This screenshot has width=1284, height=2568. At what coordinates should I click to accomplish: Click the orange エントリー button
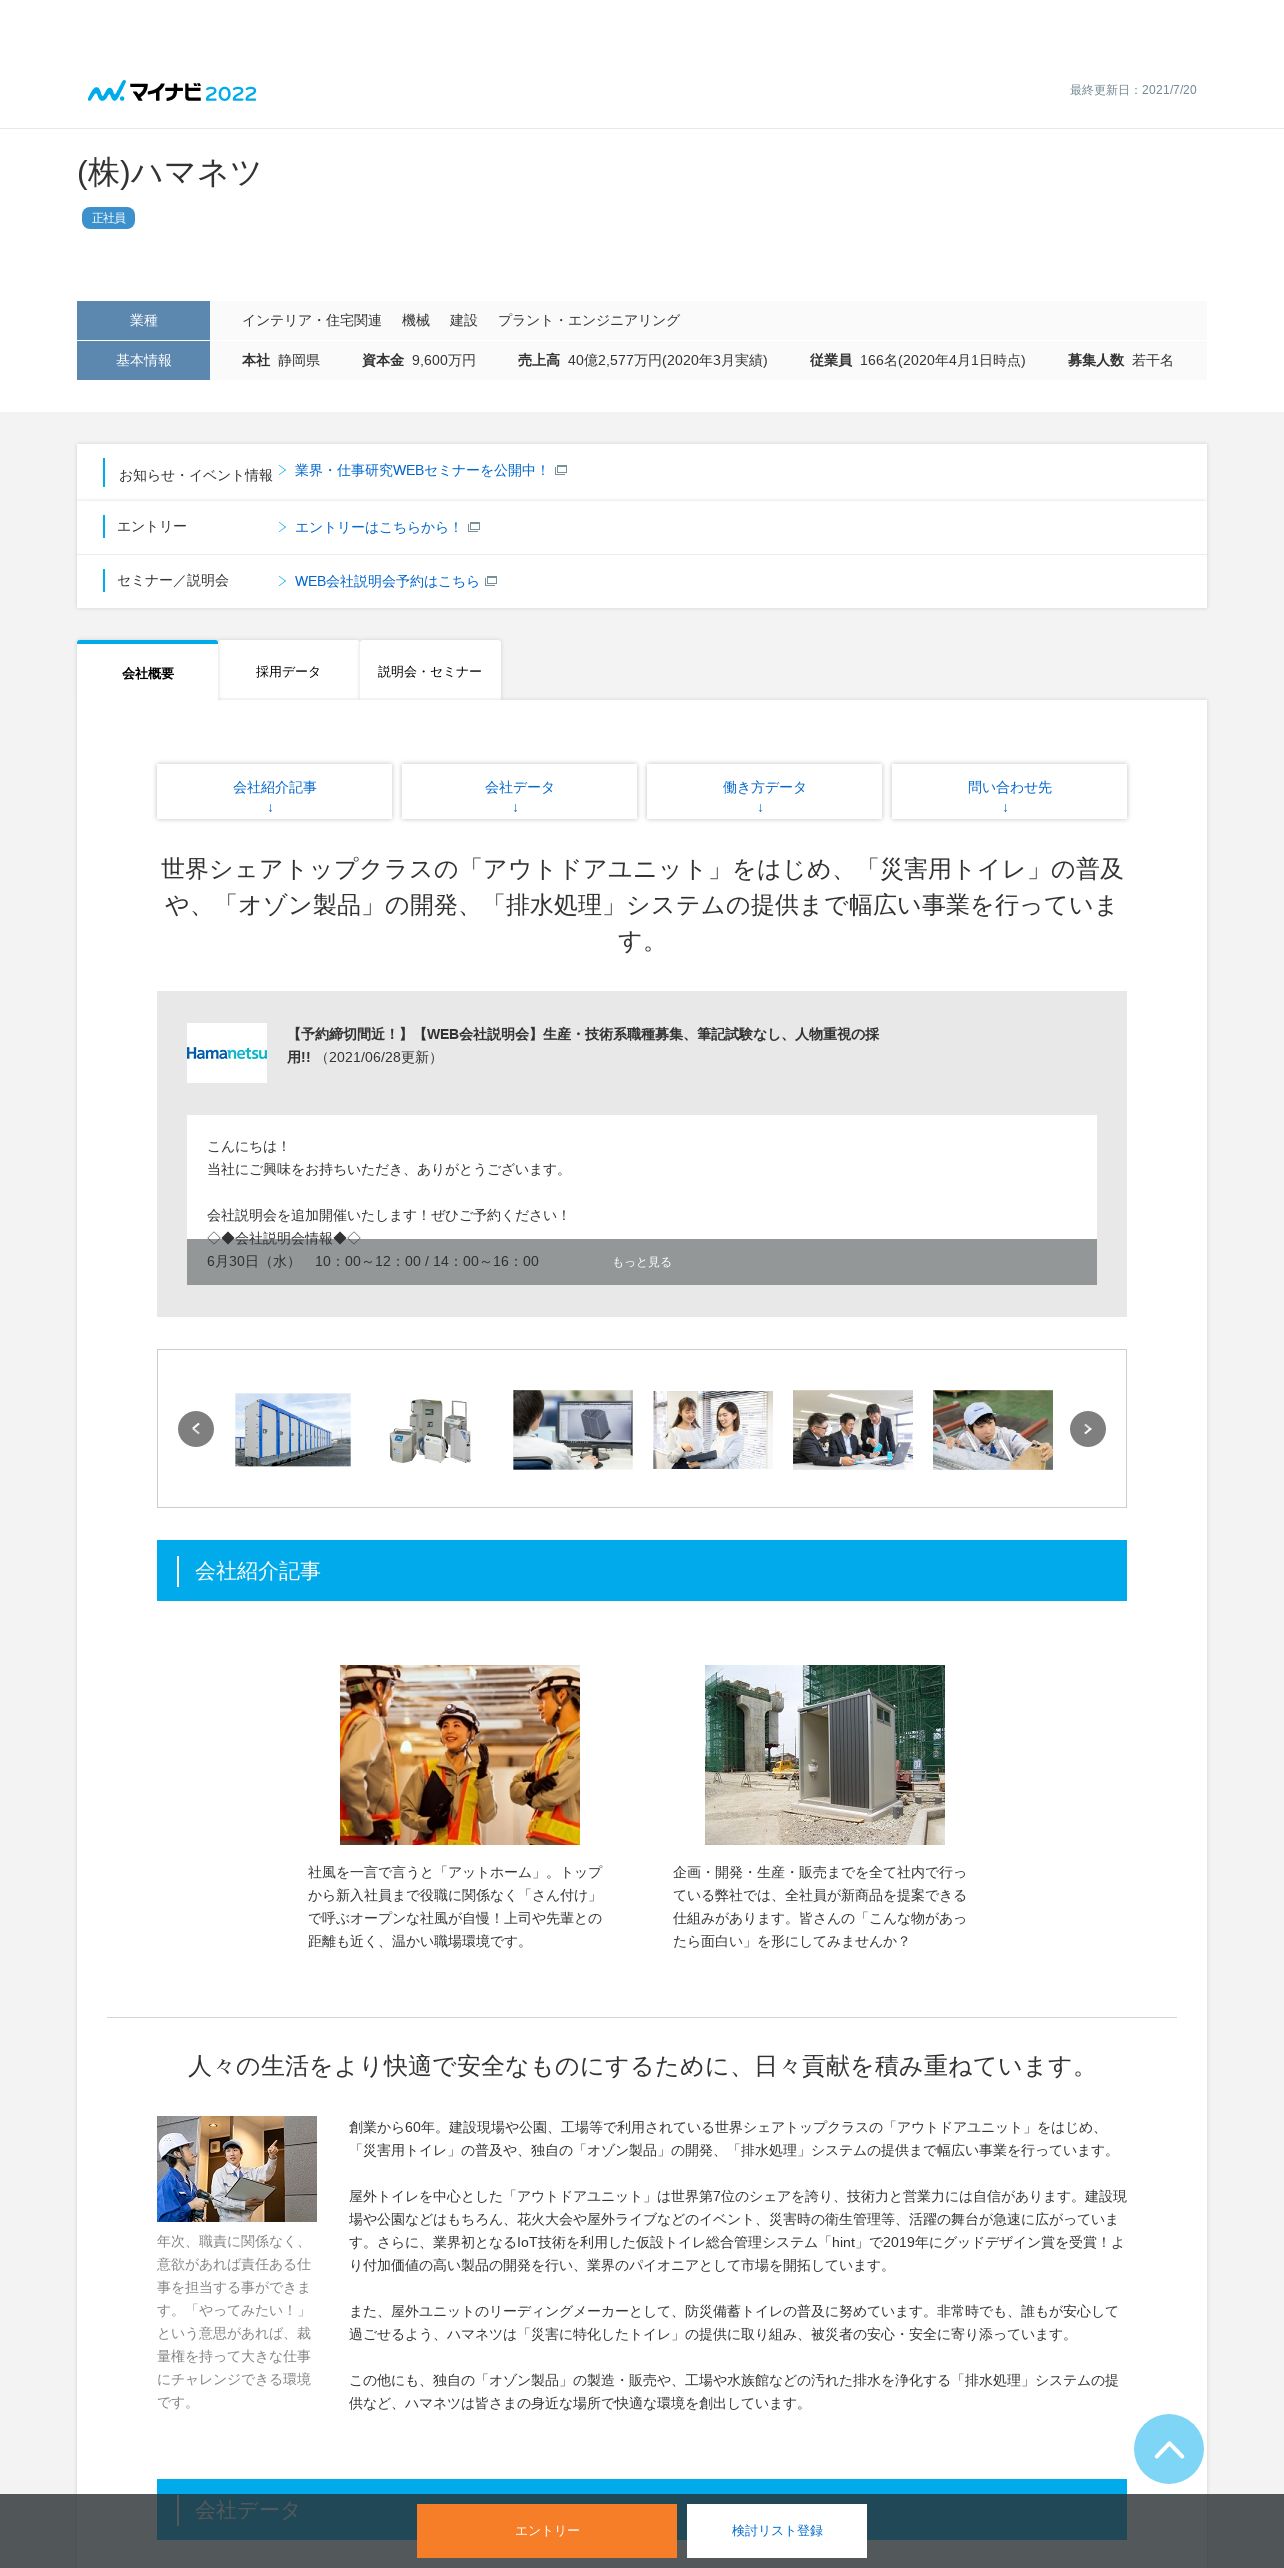pyautogui.click(x=547, y=2530)
